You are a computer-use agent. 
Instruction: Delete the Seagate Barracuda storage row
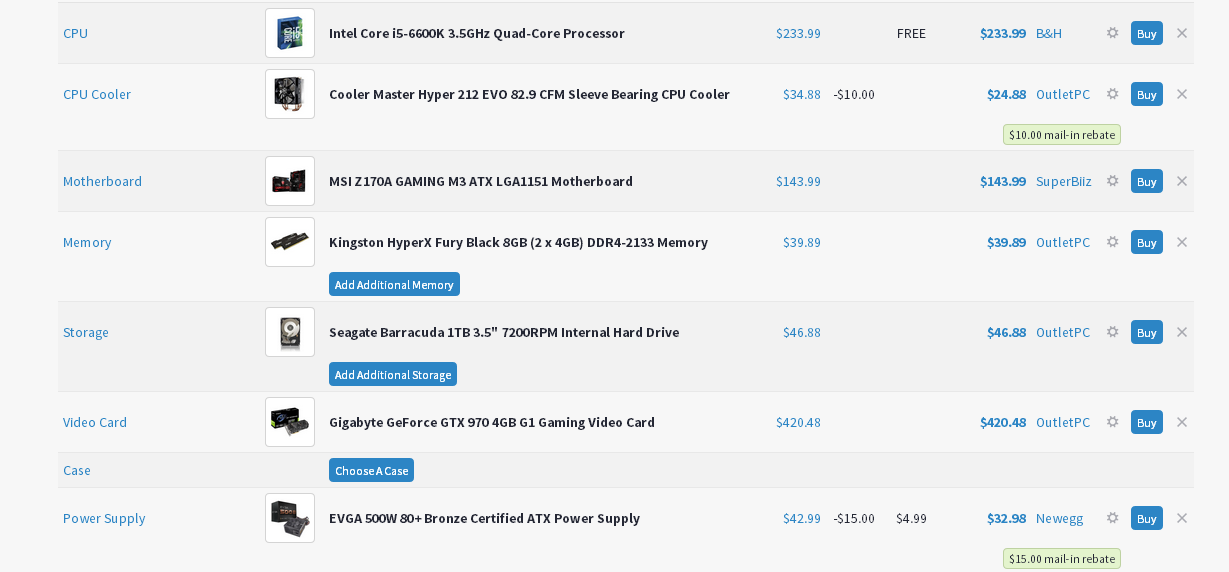pyautogui.click(x=1182, y=332)
